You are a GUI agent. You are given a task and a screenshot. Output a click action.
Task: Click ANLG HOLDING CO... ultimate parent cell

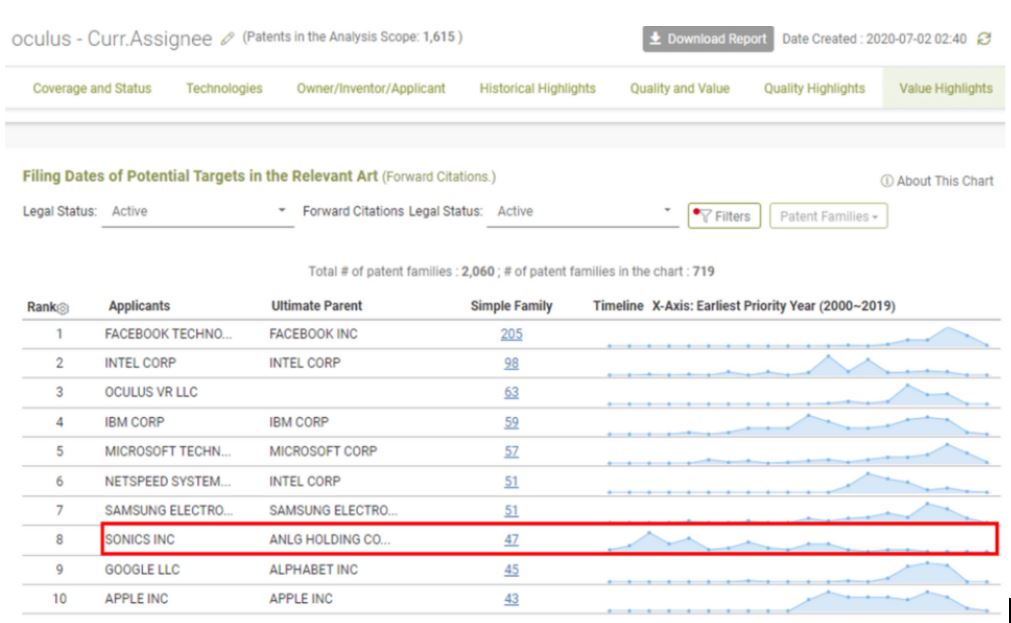coord(329,539)
